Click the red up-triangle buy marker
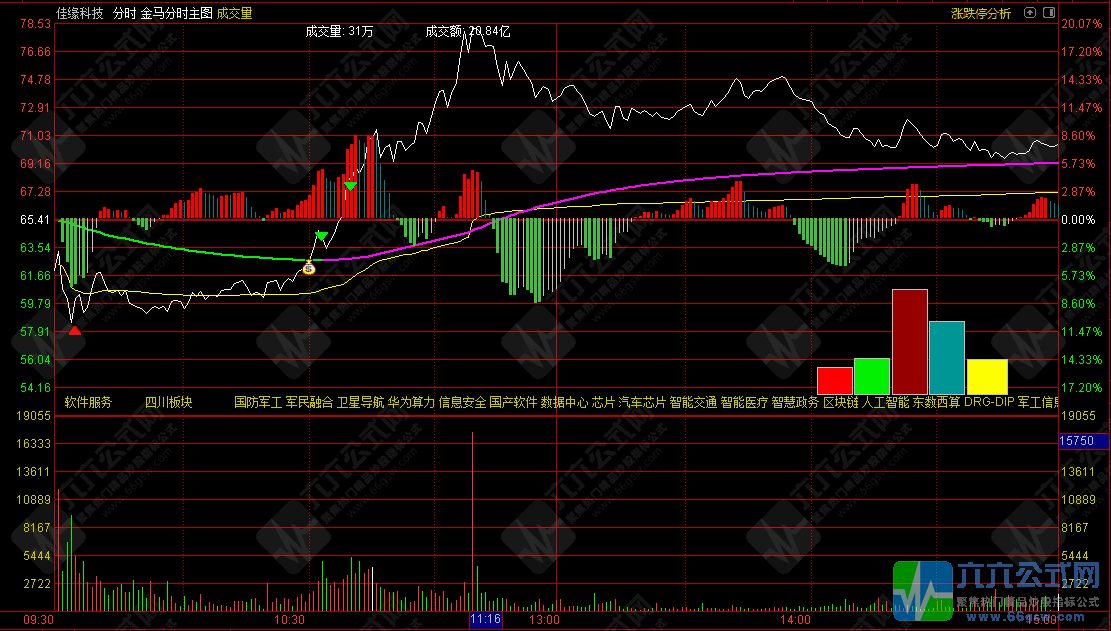The width and height of the screenshot is (1111, 631). tap(75, 329)
